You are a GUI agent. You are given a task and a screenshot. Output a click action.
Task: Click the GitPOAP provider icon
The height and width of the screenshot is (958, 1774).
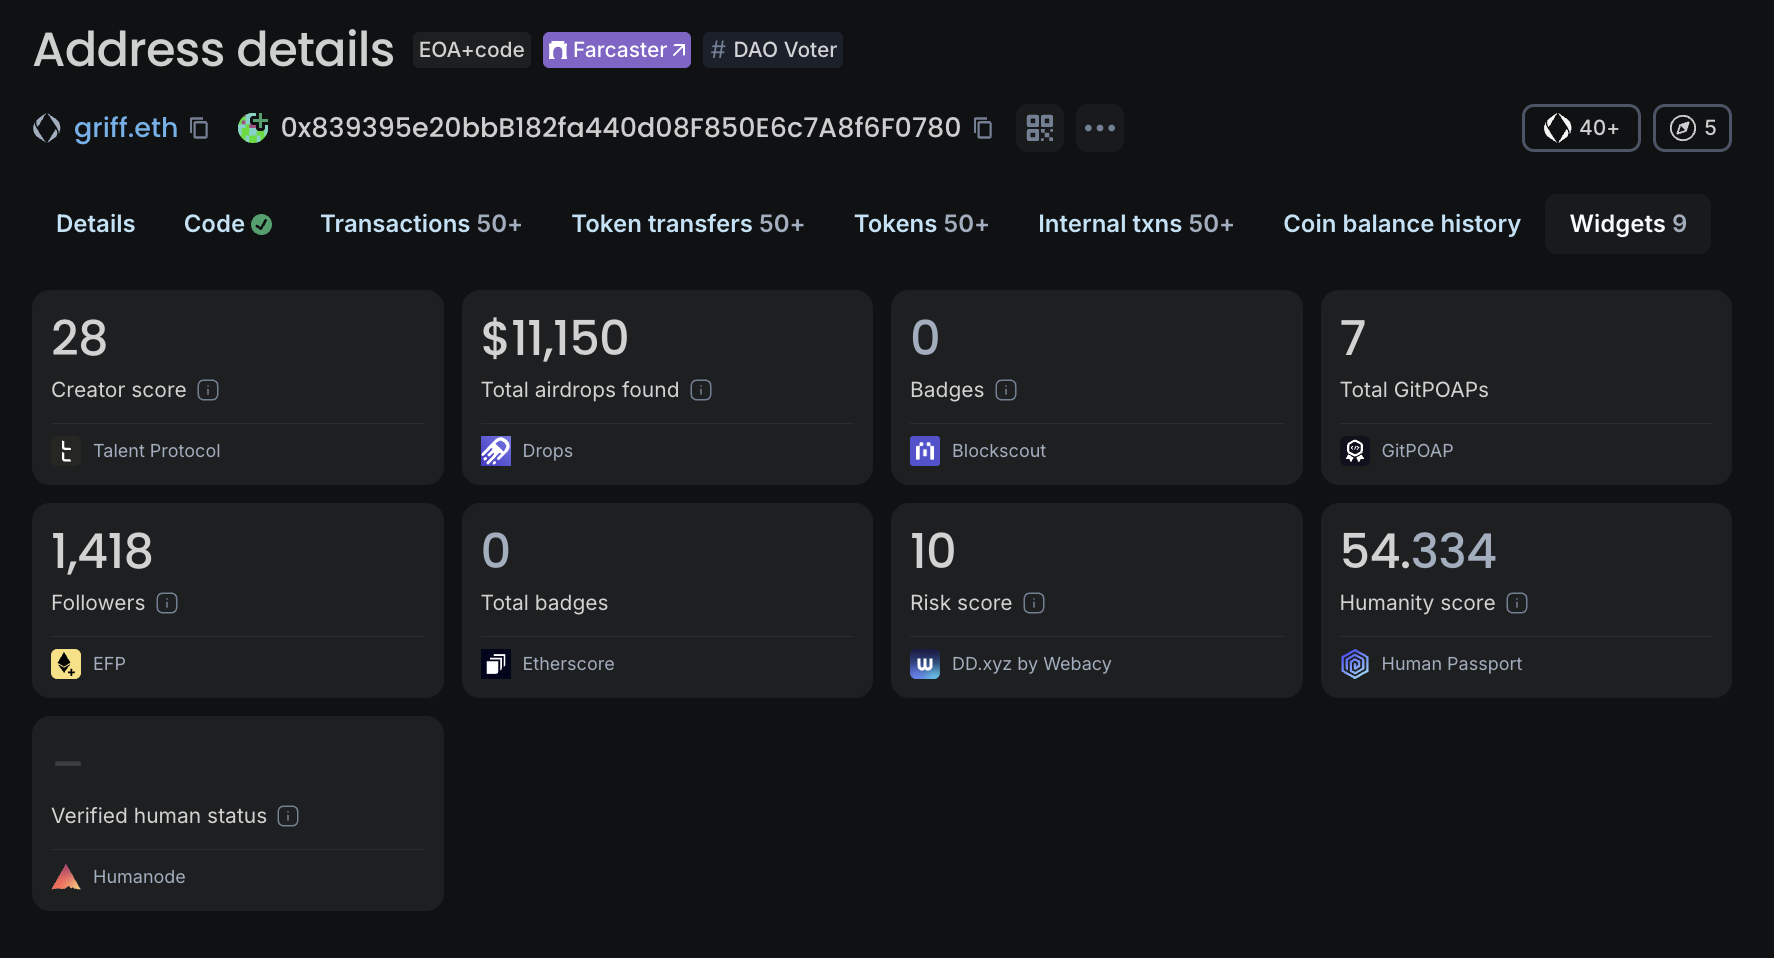tap(1354, 451)
